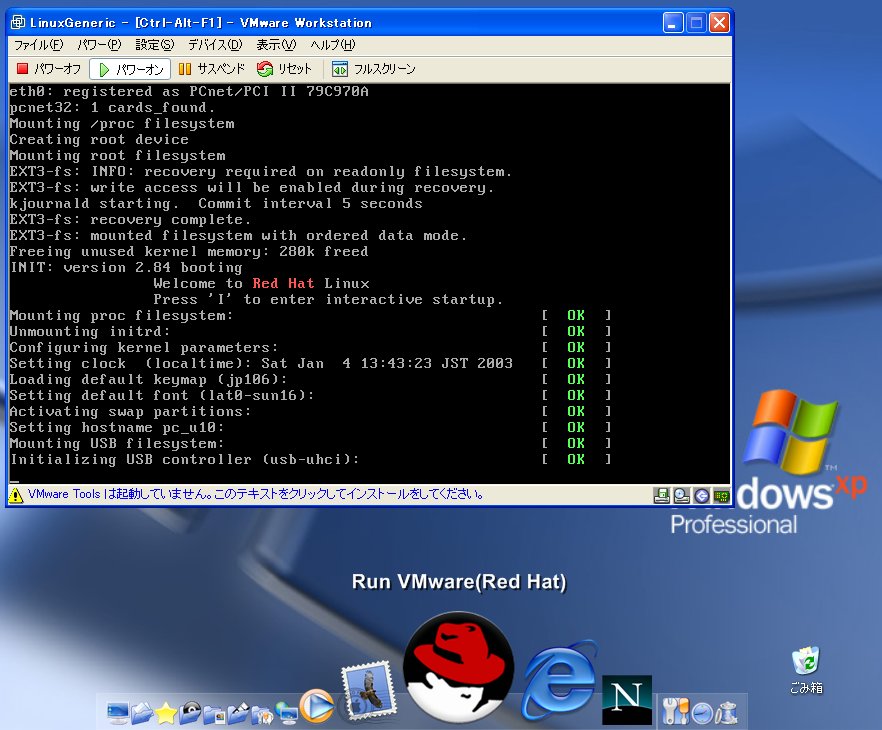Open the デバイス(D) menu

pos(215,45)
